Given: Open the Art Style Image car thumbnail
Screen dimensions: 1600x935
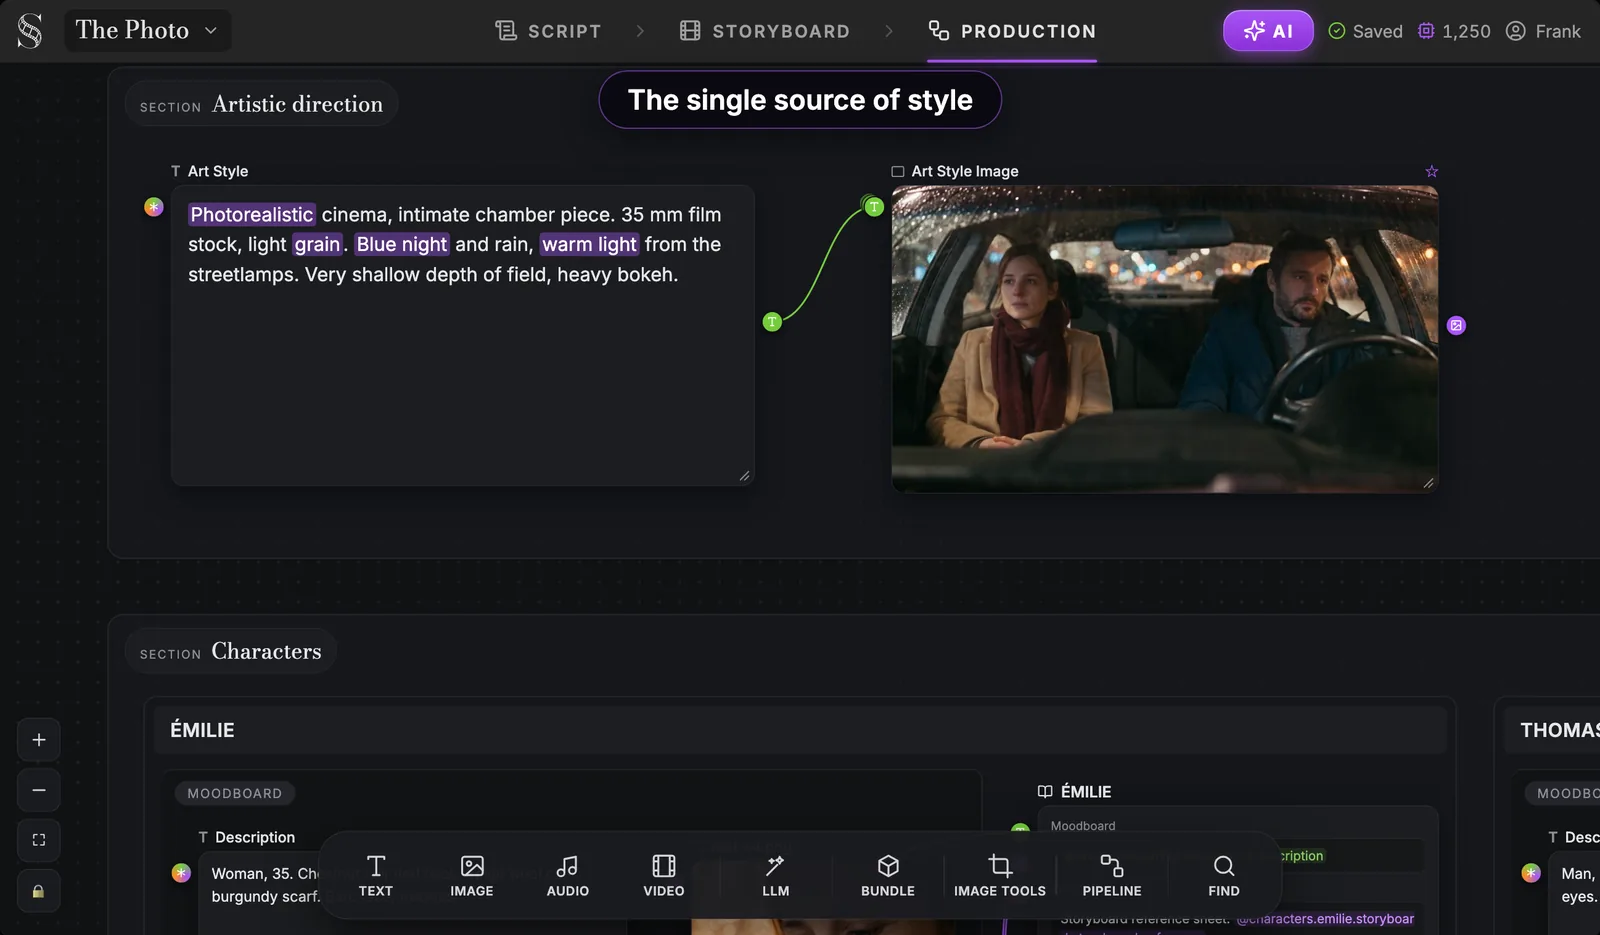Looking at the screenshot, I should coord(1165,339).
